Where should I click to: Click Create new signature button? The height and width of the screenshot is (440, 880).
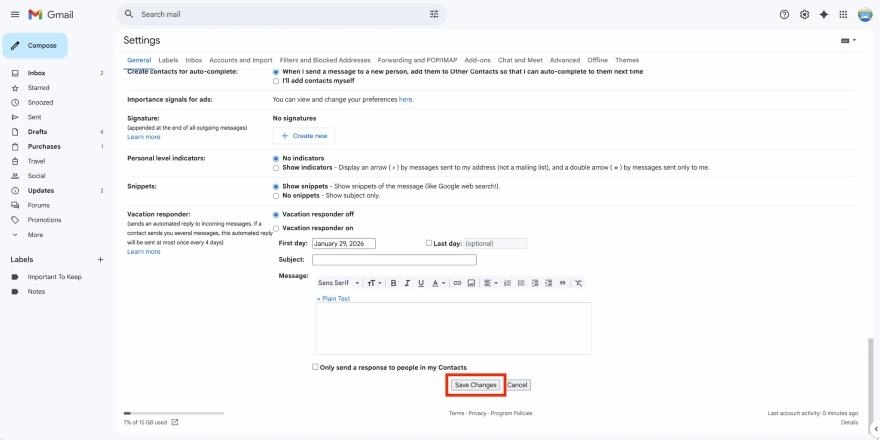(304, 136)
